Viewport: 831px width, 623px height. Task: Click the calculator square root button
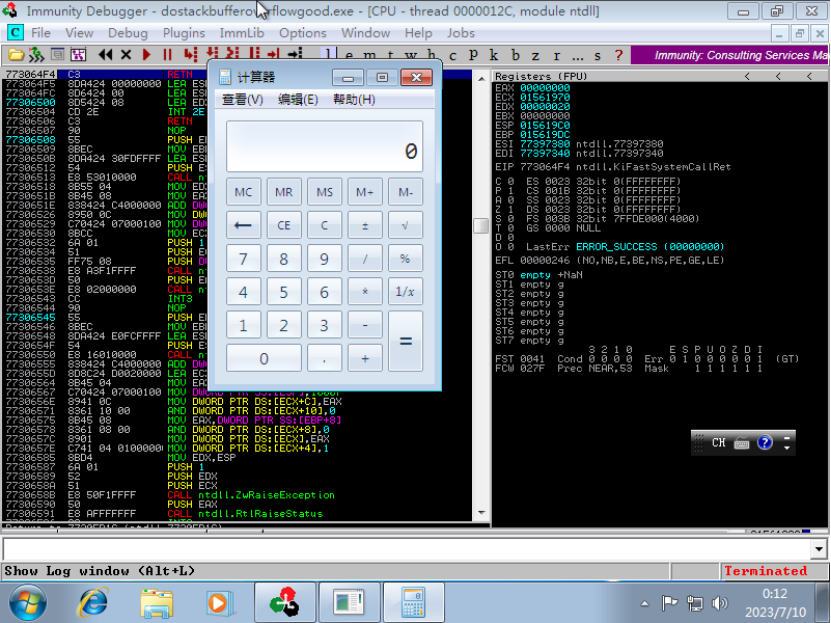click(x=405, y=225)
